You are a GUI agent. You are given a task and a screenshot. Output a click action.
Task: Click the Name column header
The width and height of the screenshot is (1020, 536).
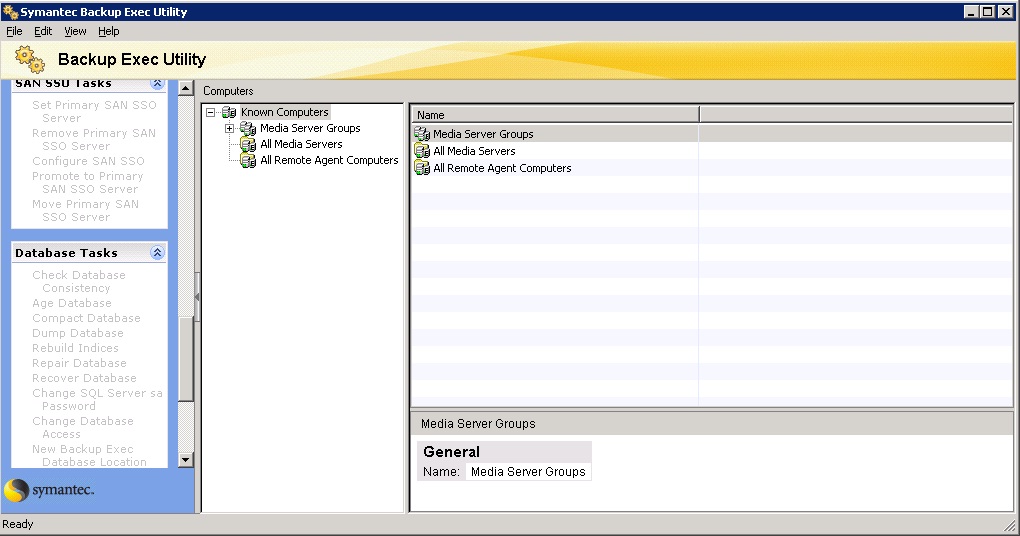click(x=555, y=115)
